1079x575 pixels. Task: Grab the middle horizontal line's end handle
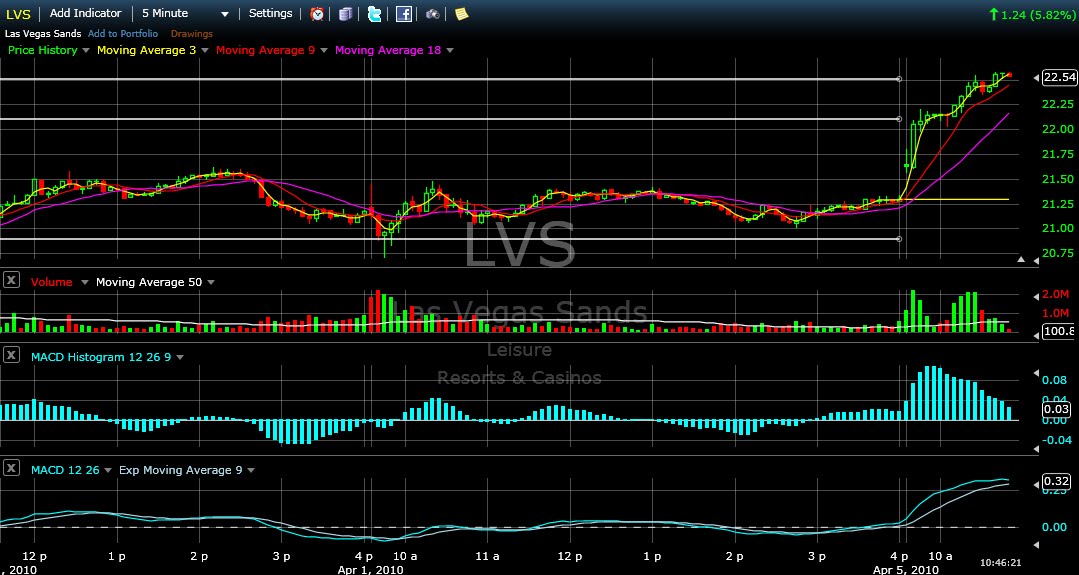click(899, 119)
